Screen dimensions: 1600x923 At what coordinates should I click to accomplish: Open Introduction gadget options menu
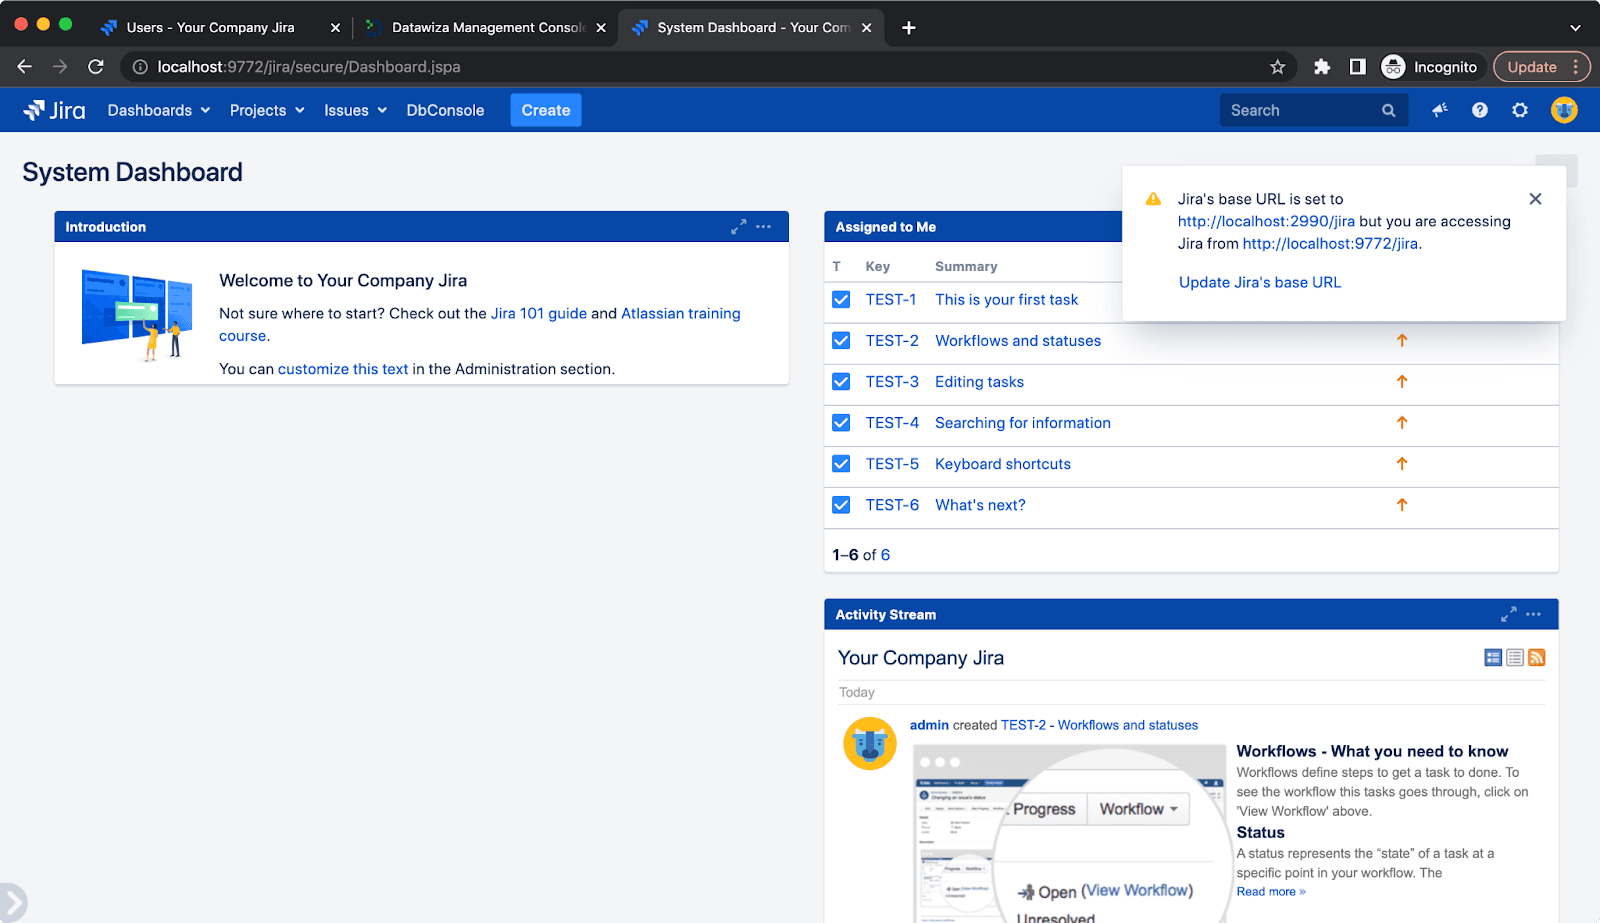coord(763,227)
